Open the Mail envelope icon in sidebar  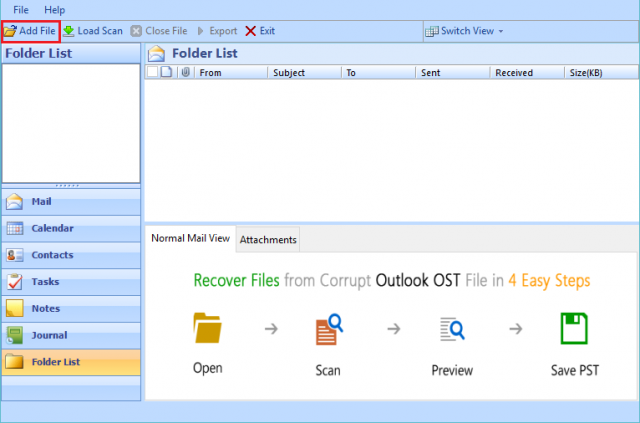coord(15,202)
